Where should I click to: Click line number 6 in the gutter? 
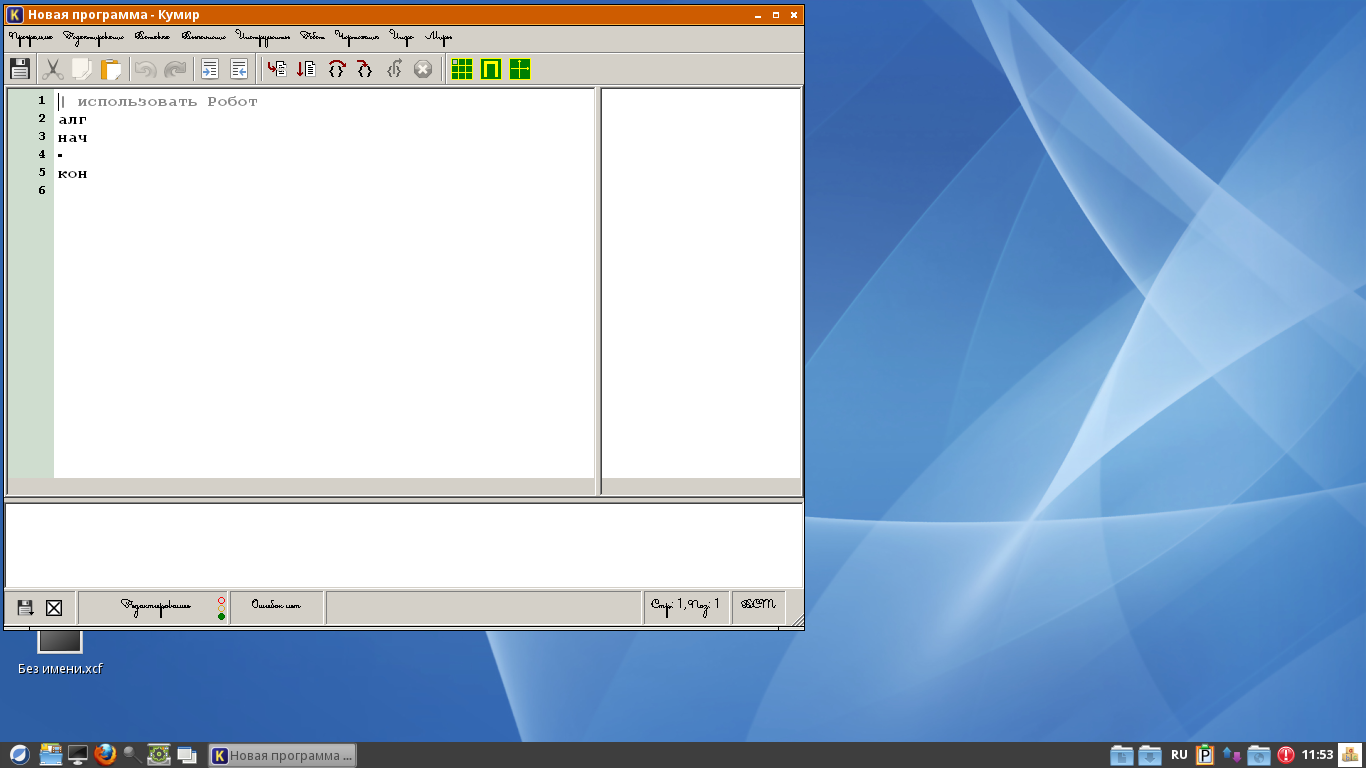point(42,190)
